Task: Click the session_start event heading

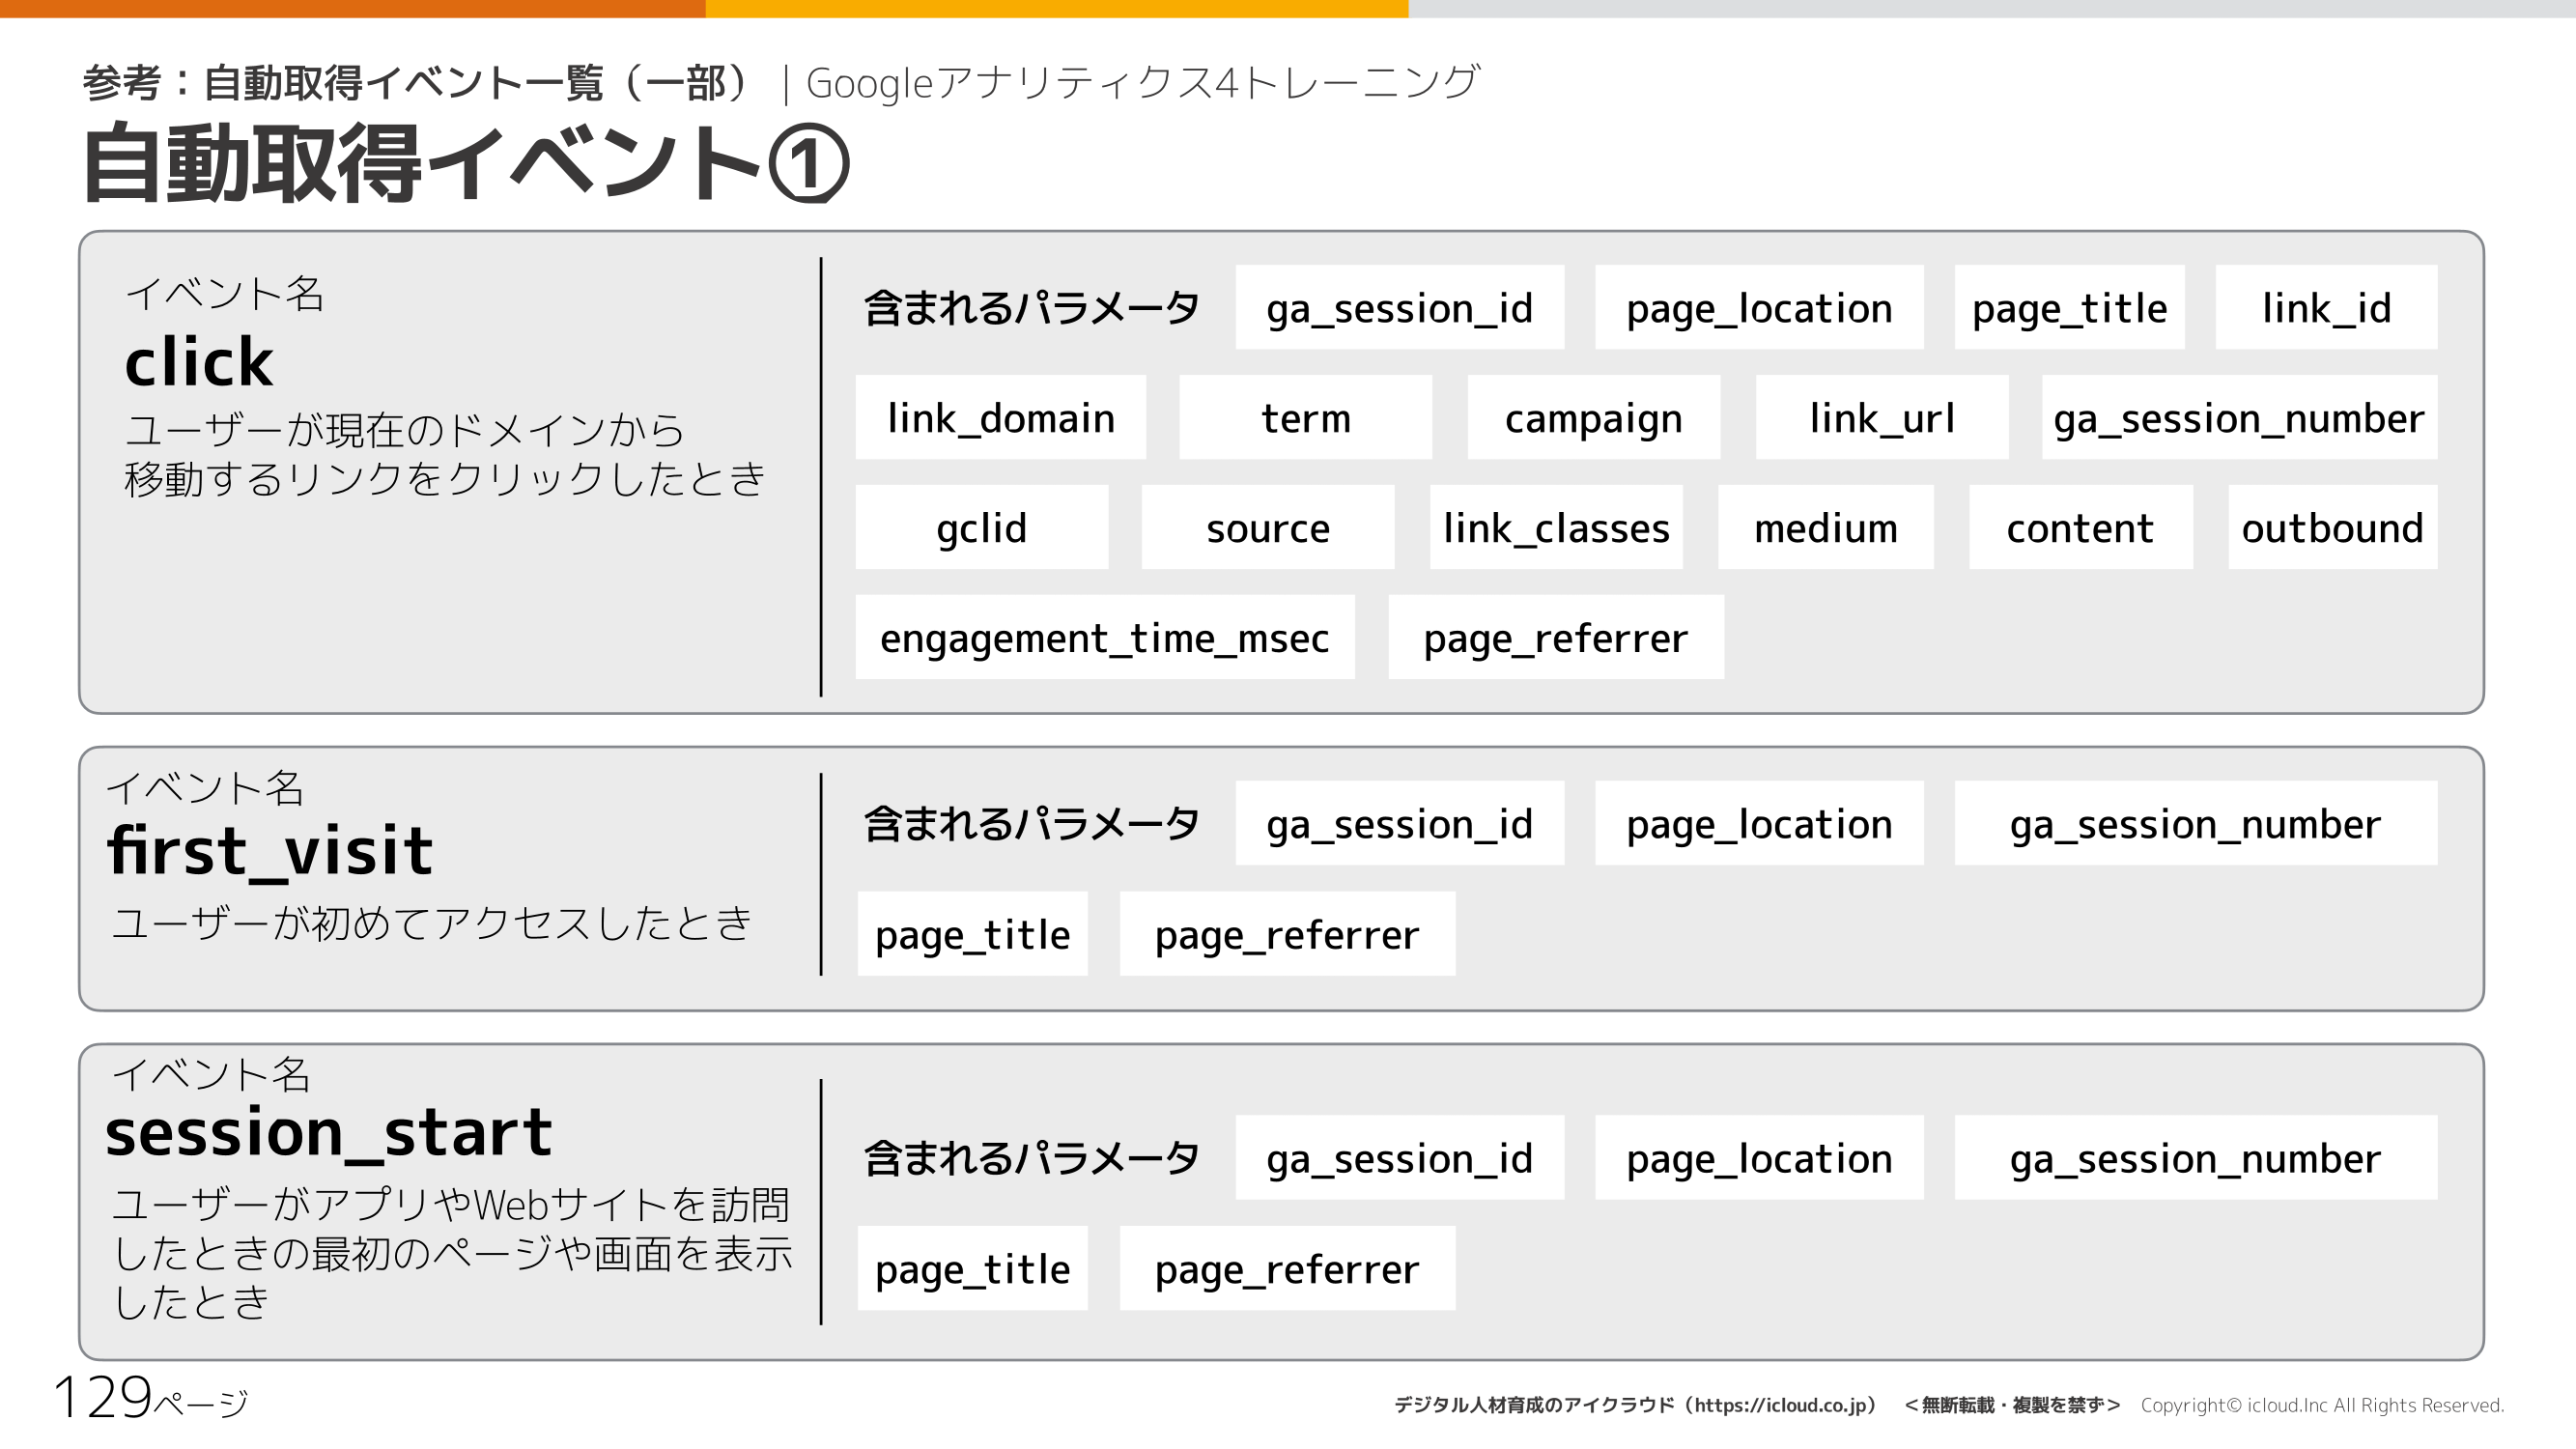Action: point(330,1131)
